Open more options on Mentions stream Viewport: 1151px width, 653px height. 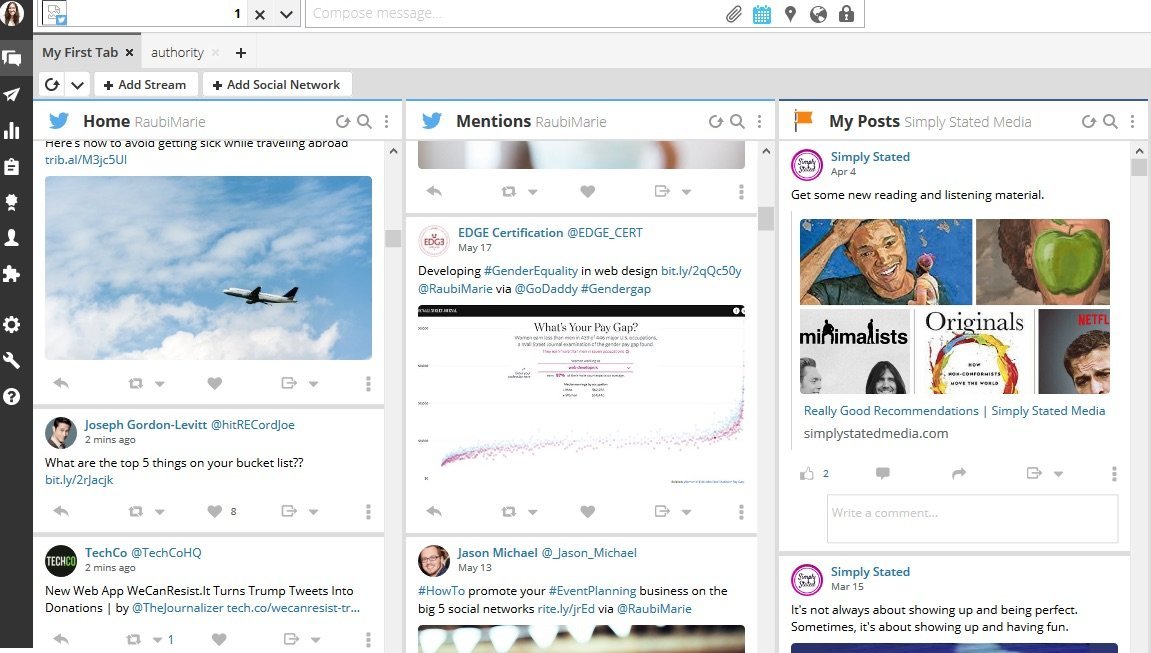(759, 122)
